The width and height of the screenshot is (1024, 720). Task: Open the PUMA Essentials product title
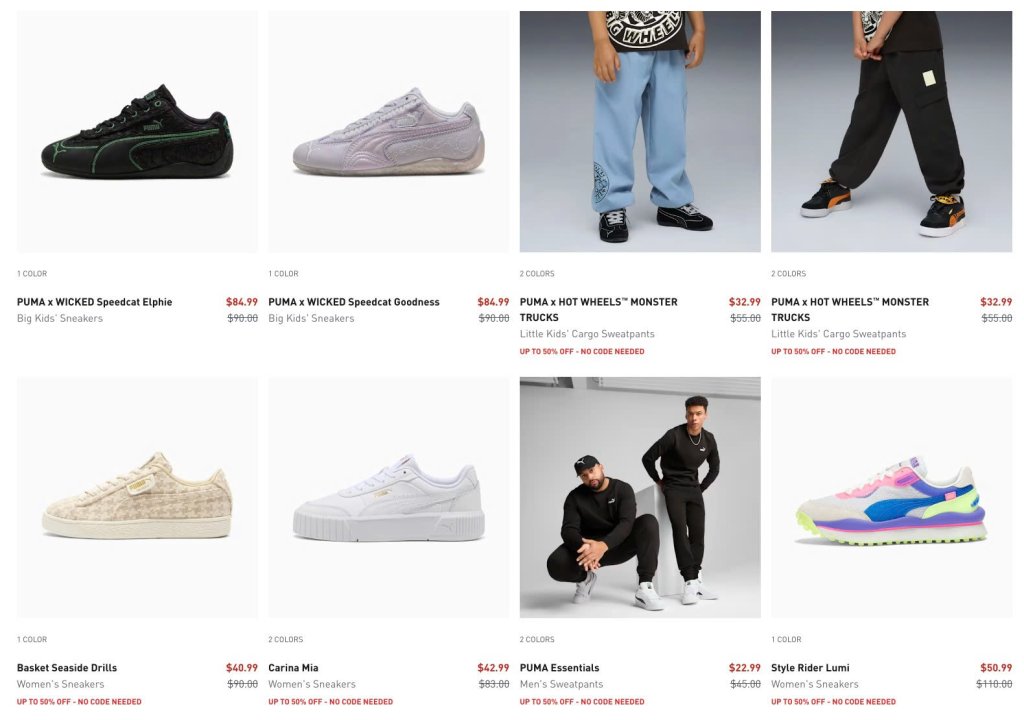coord(560,668)
